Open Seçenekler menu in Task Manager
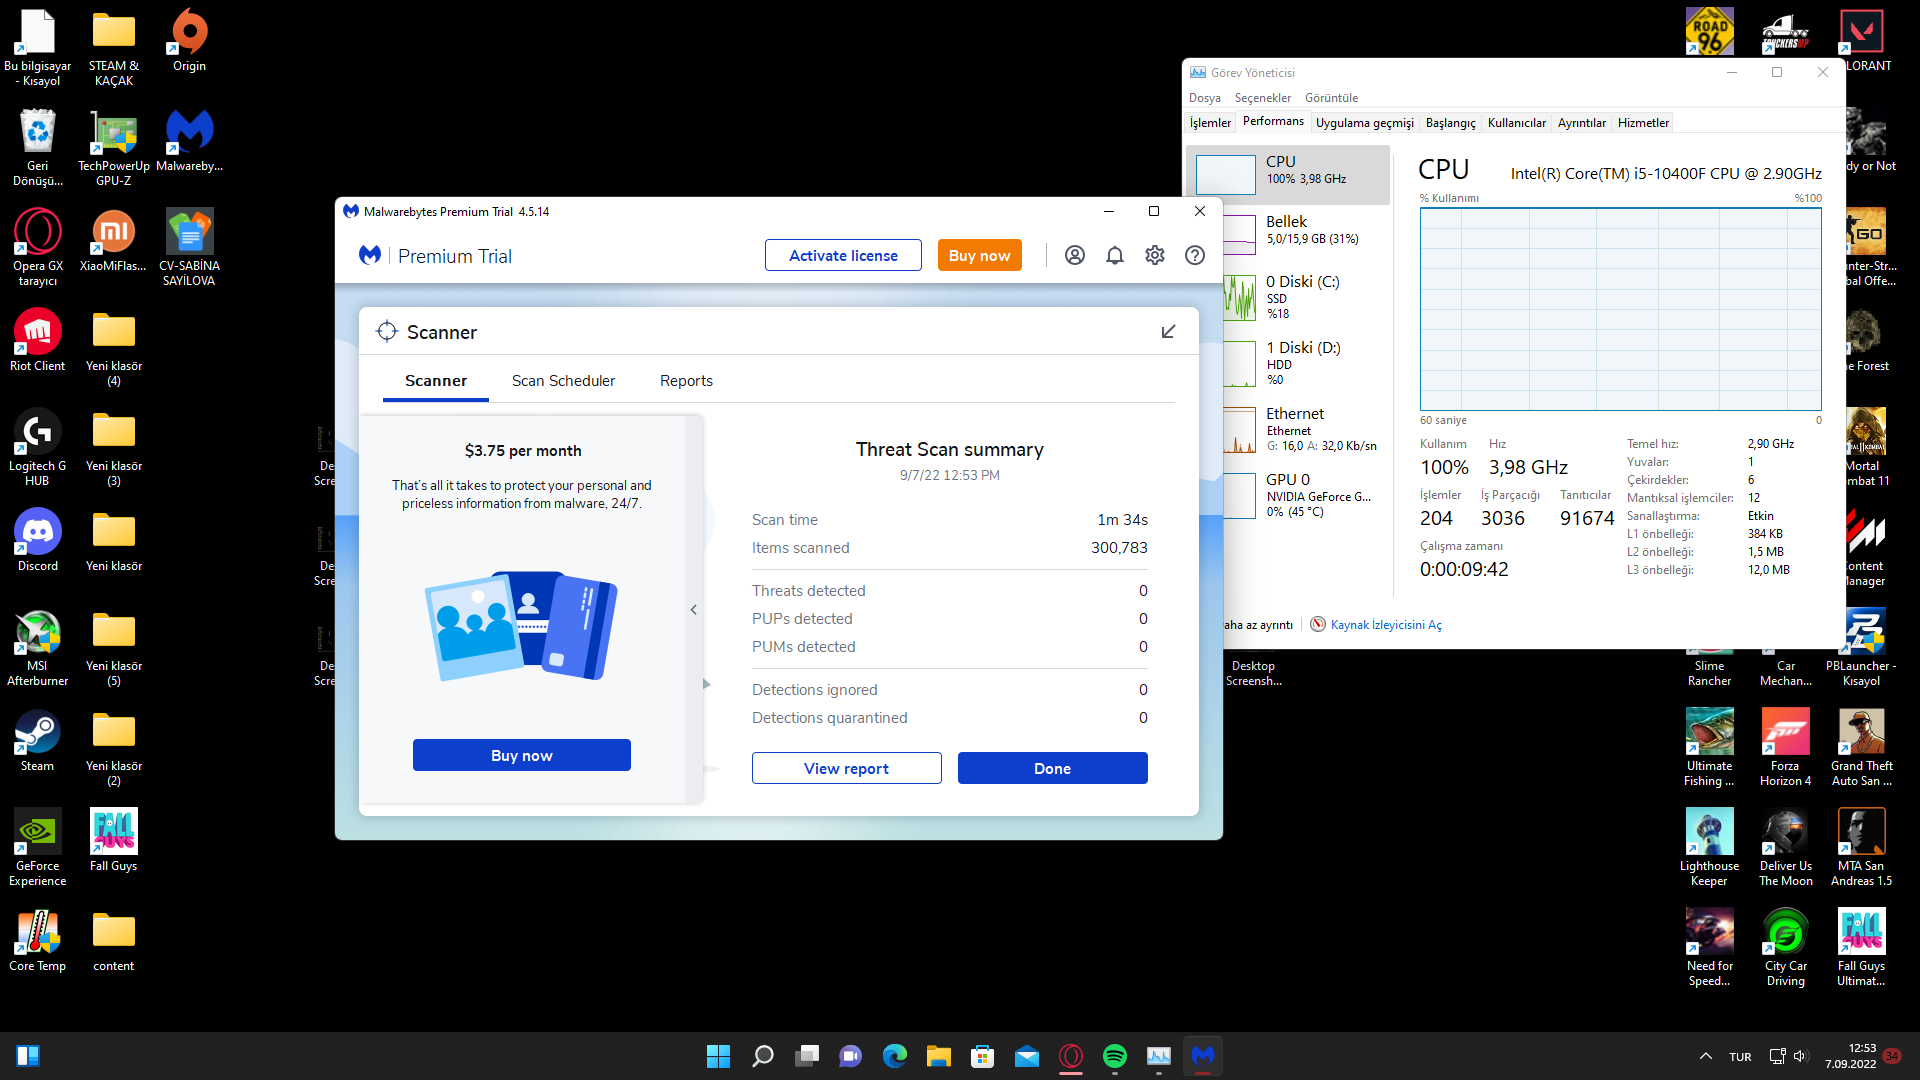1920x1080 pixels. [x=1263, y=98]
